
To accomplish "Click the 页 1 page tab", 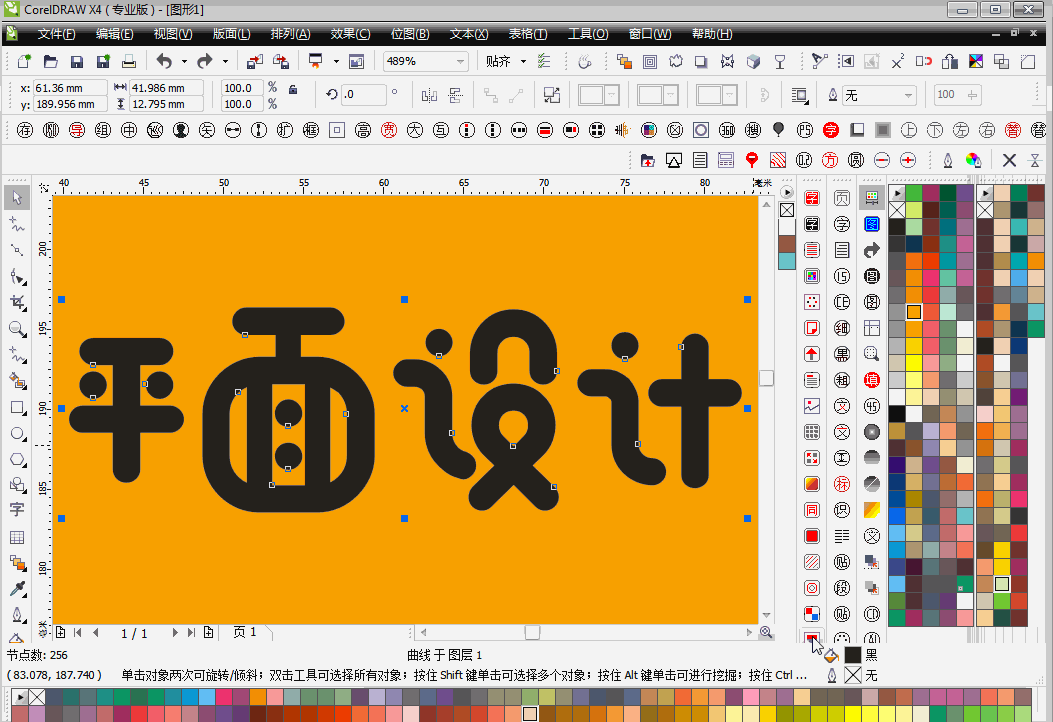I will pyautogui.click(x=245, y=632).
